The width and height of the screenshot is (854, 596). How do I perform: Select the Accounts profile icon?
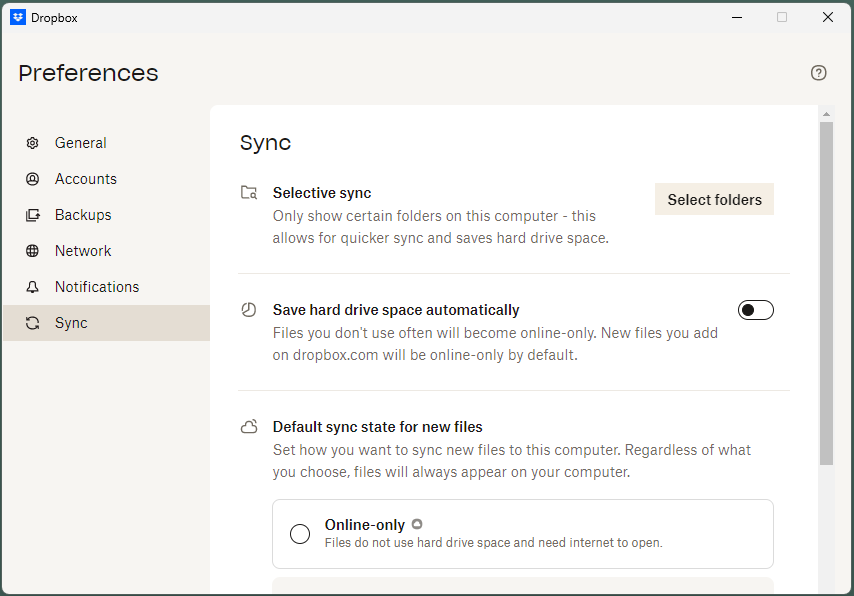point(33,179)
